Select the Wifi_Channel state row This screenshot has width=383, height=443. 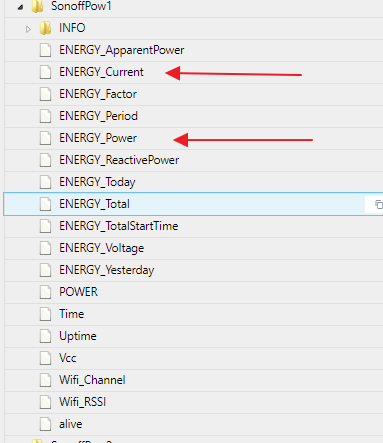(194, 380)
